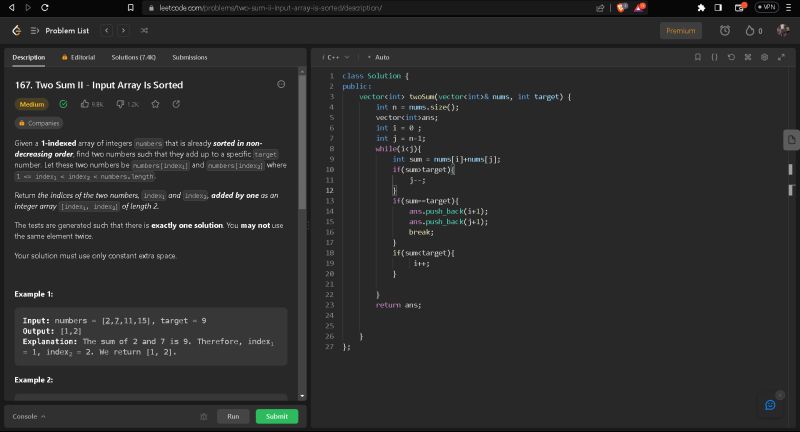Click line number 12 in gutter
Image resolution: width=800 pixels, height=432 pixels.
(x=330, y=190)
